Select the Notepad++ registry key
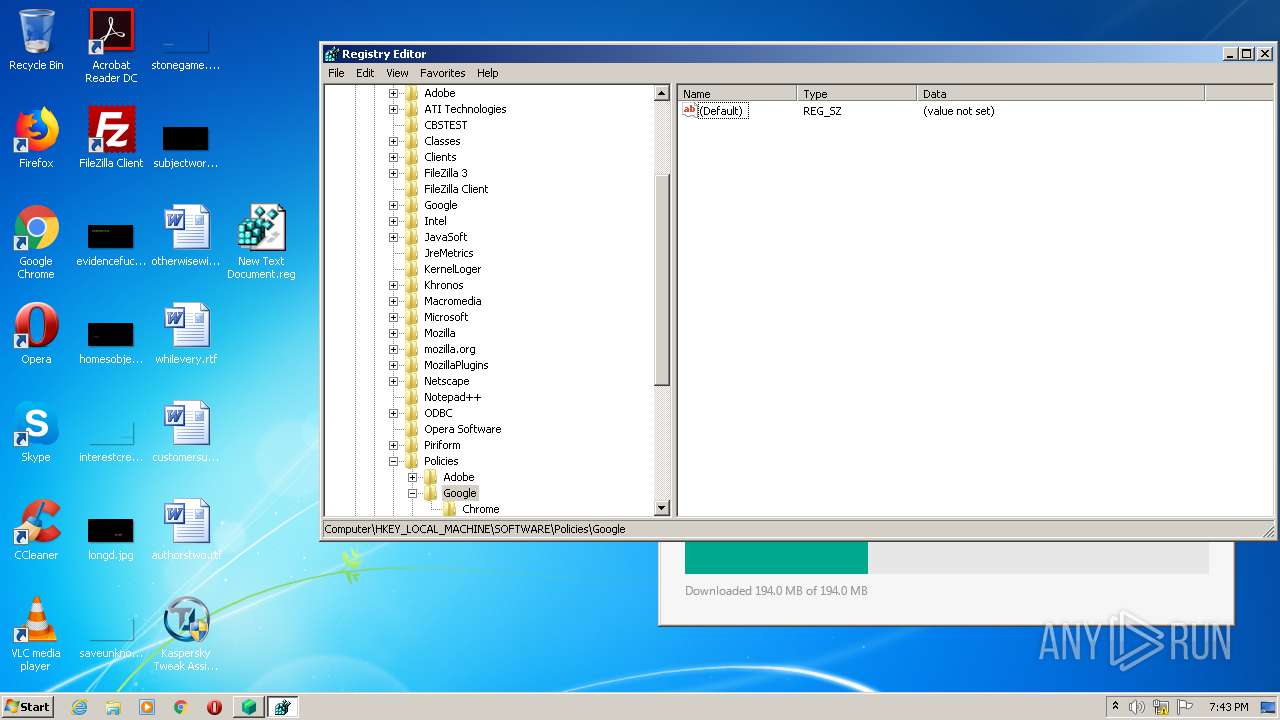The height and width of the screenshot is (720, 1280). 452,397
